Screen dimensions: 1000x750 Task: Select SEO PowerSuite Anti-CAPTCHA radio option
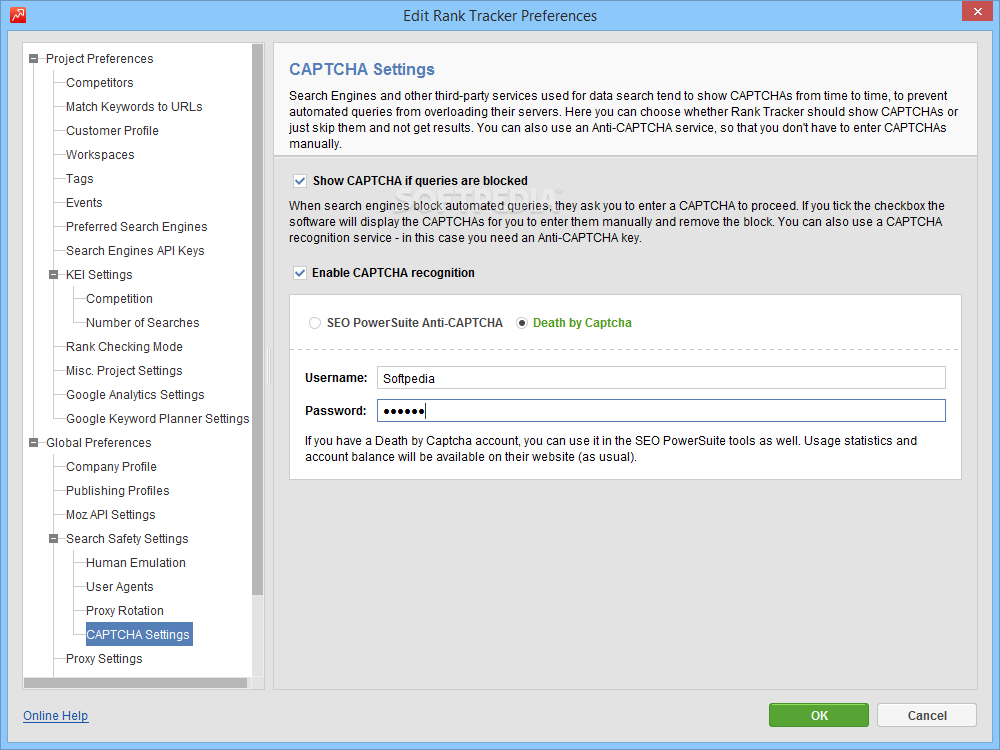coord(314,323)
